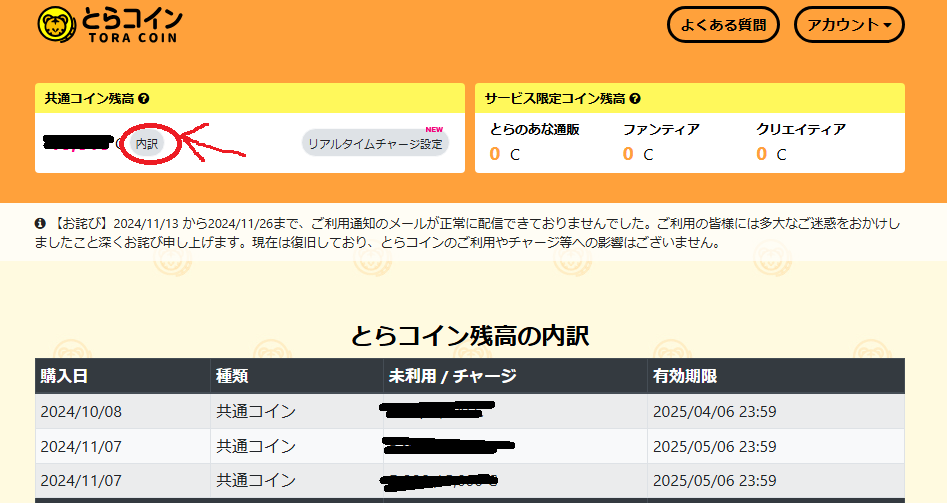Select the クリエイティア service label
The width and height of the screenshot is (947, 503).
coord(801,129)
